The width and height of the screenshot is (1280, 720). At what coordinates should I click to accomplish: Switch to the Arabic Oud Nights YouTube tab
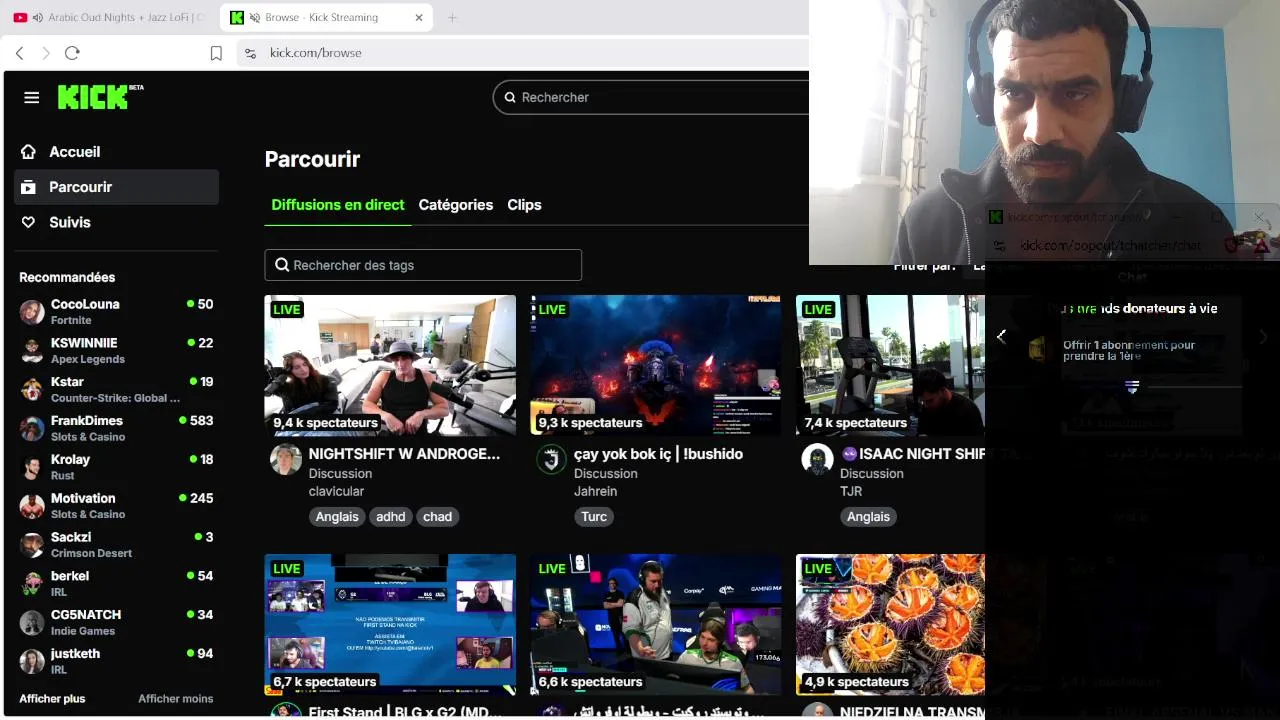coord(110,17)
